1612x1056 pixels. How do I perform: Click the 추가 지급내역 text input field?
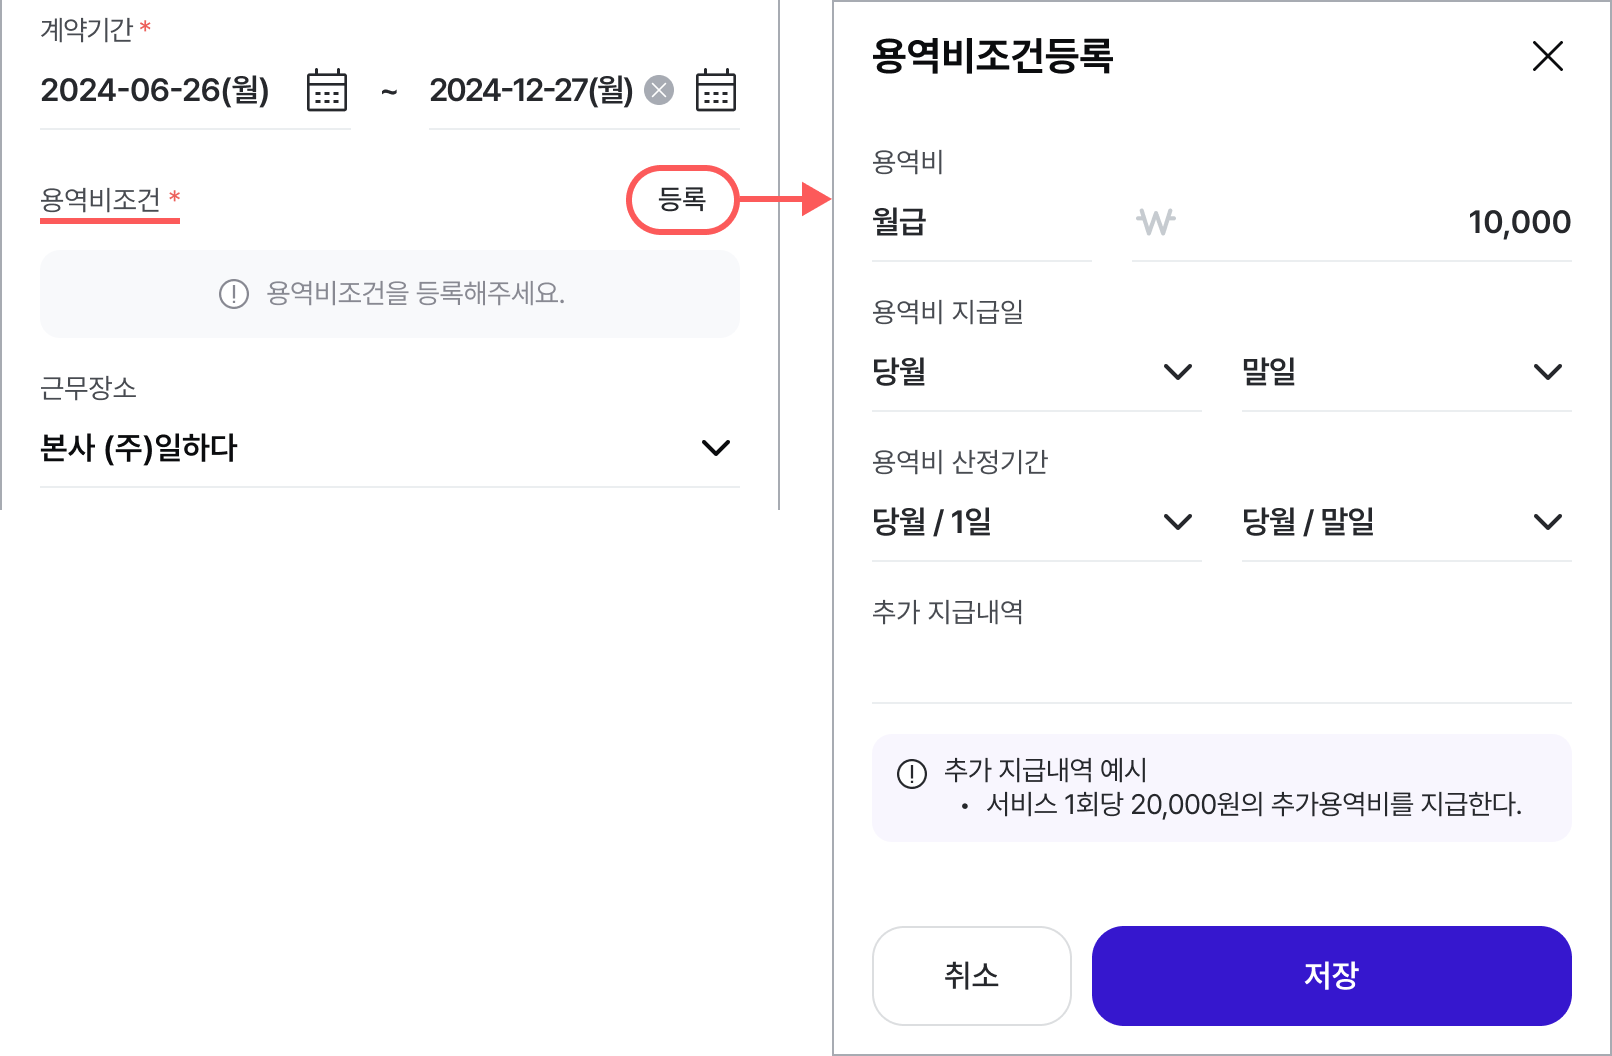tap(1221, 668)
